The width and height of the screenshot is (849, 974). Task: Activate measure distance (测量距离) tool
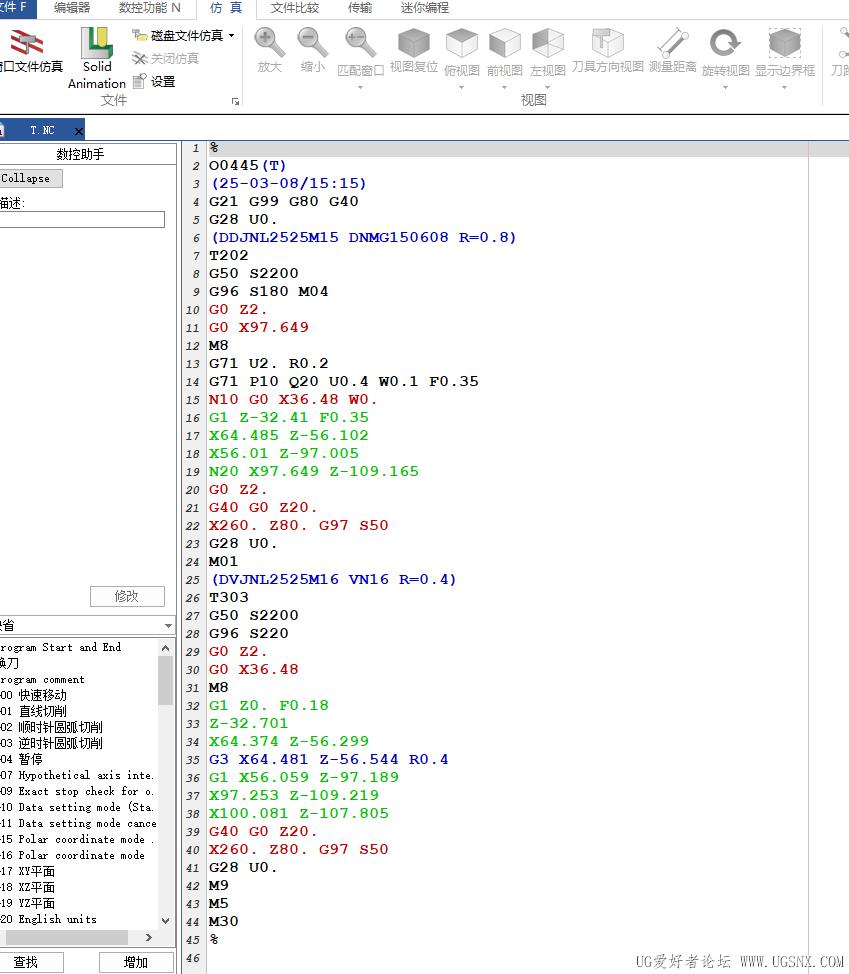point(673,50)
